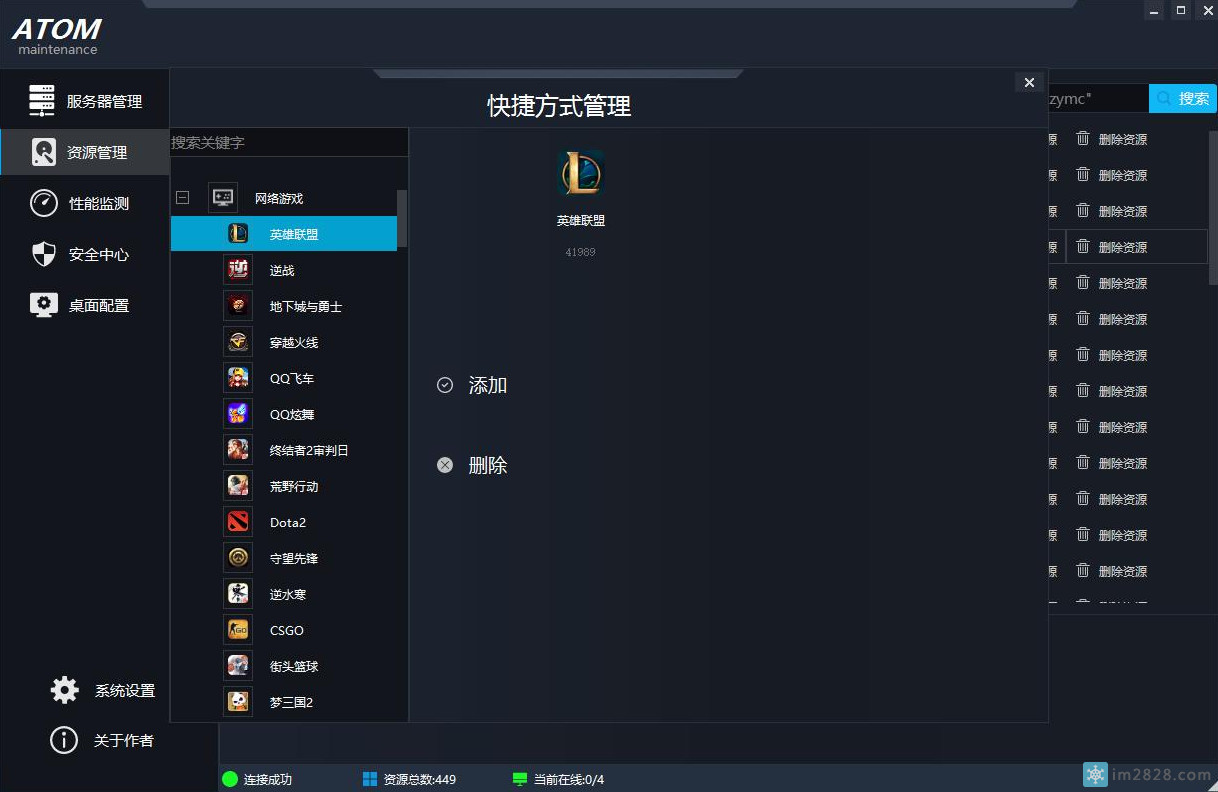Screen dimensions: 1218x792
Task: Select the Dota2 game icon
Action: (x=237, y=521)
